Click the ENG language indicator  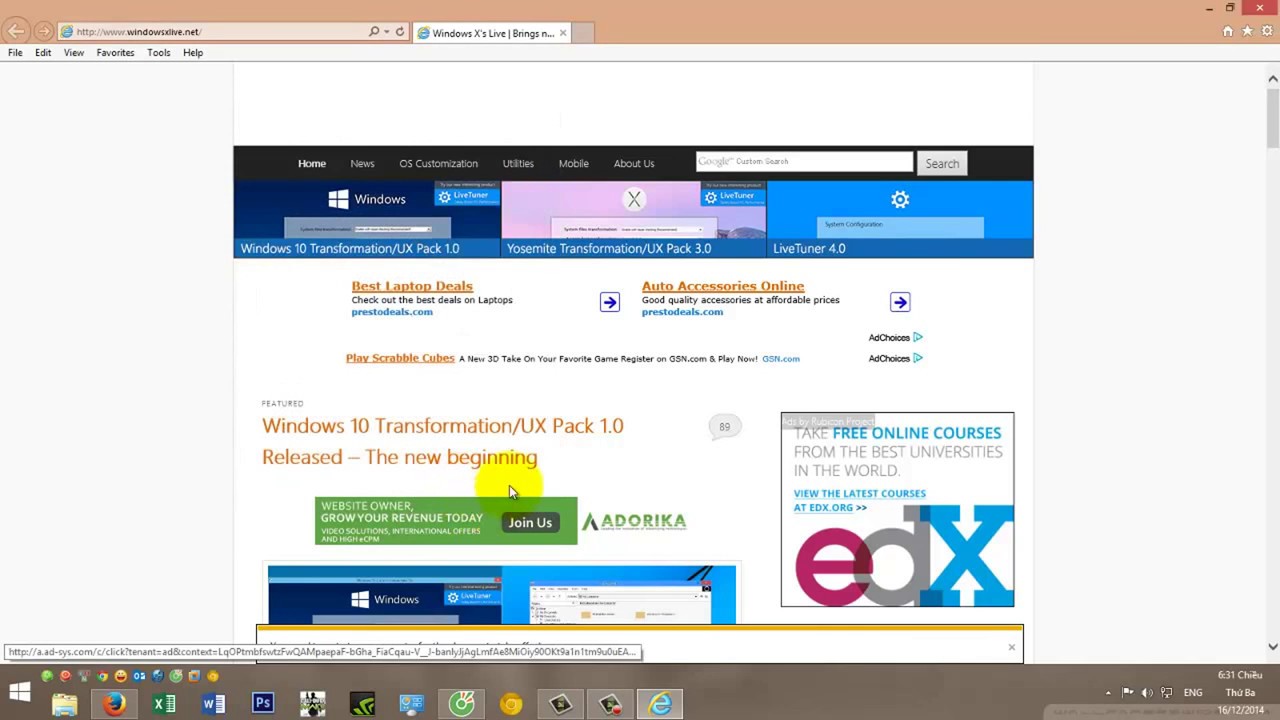(x=1193, y=692)
